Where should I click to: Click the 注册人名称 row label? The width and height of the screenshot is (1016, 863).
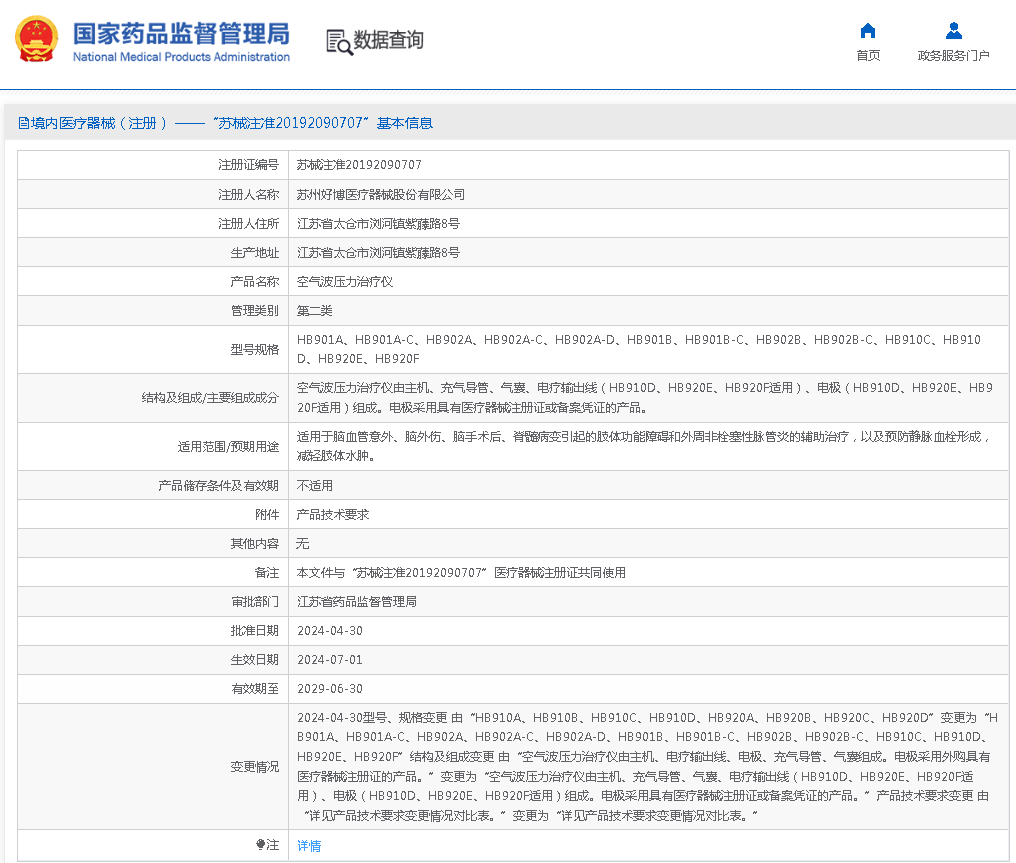pyautogui.click(x=248, y=194)
